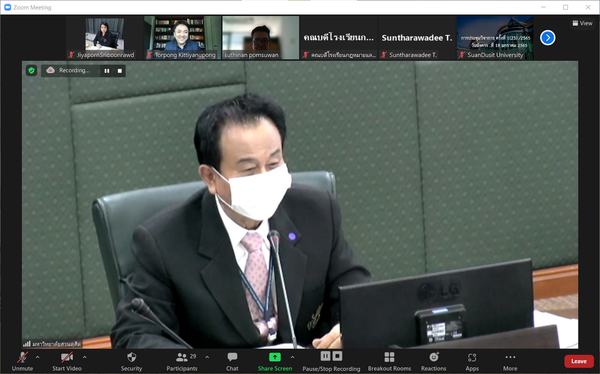
Task: Open video options arrow beside Start Video
Action: (x=85, y=357)
